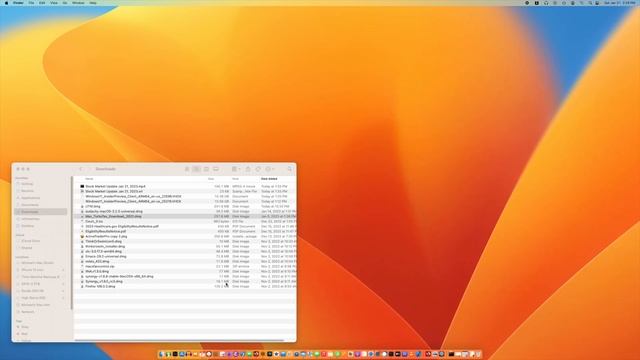Viewport: 640px width, 360px height.
Task: Open Shared in the sidebar
Action: pyautogui.click(x=27, y=248)
